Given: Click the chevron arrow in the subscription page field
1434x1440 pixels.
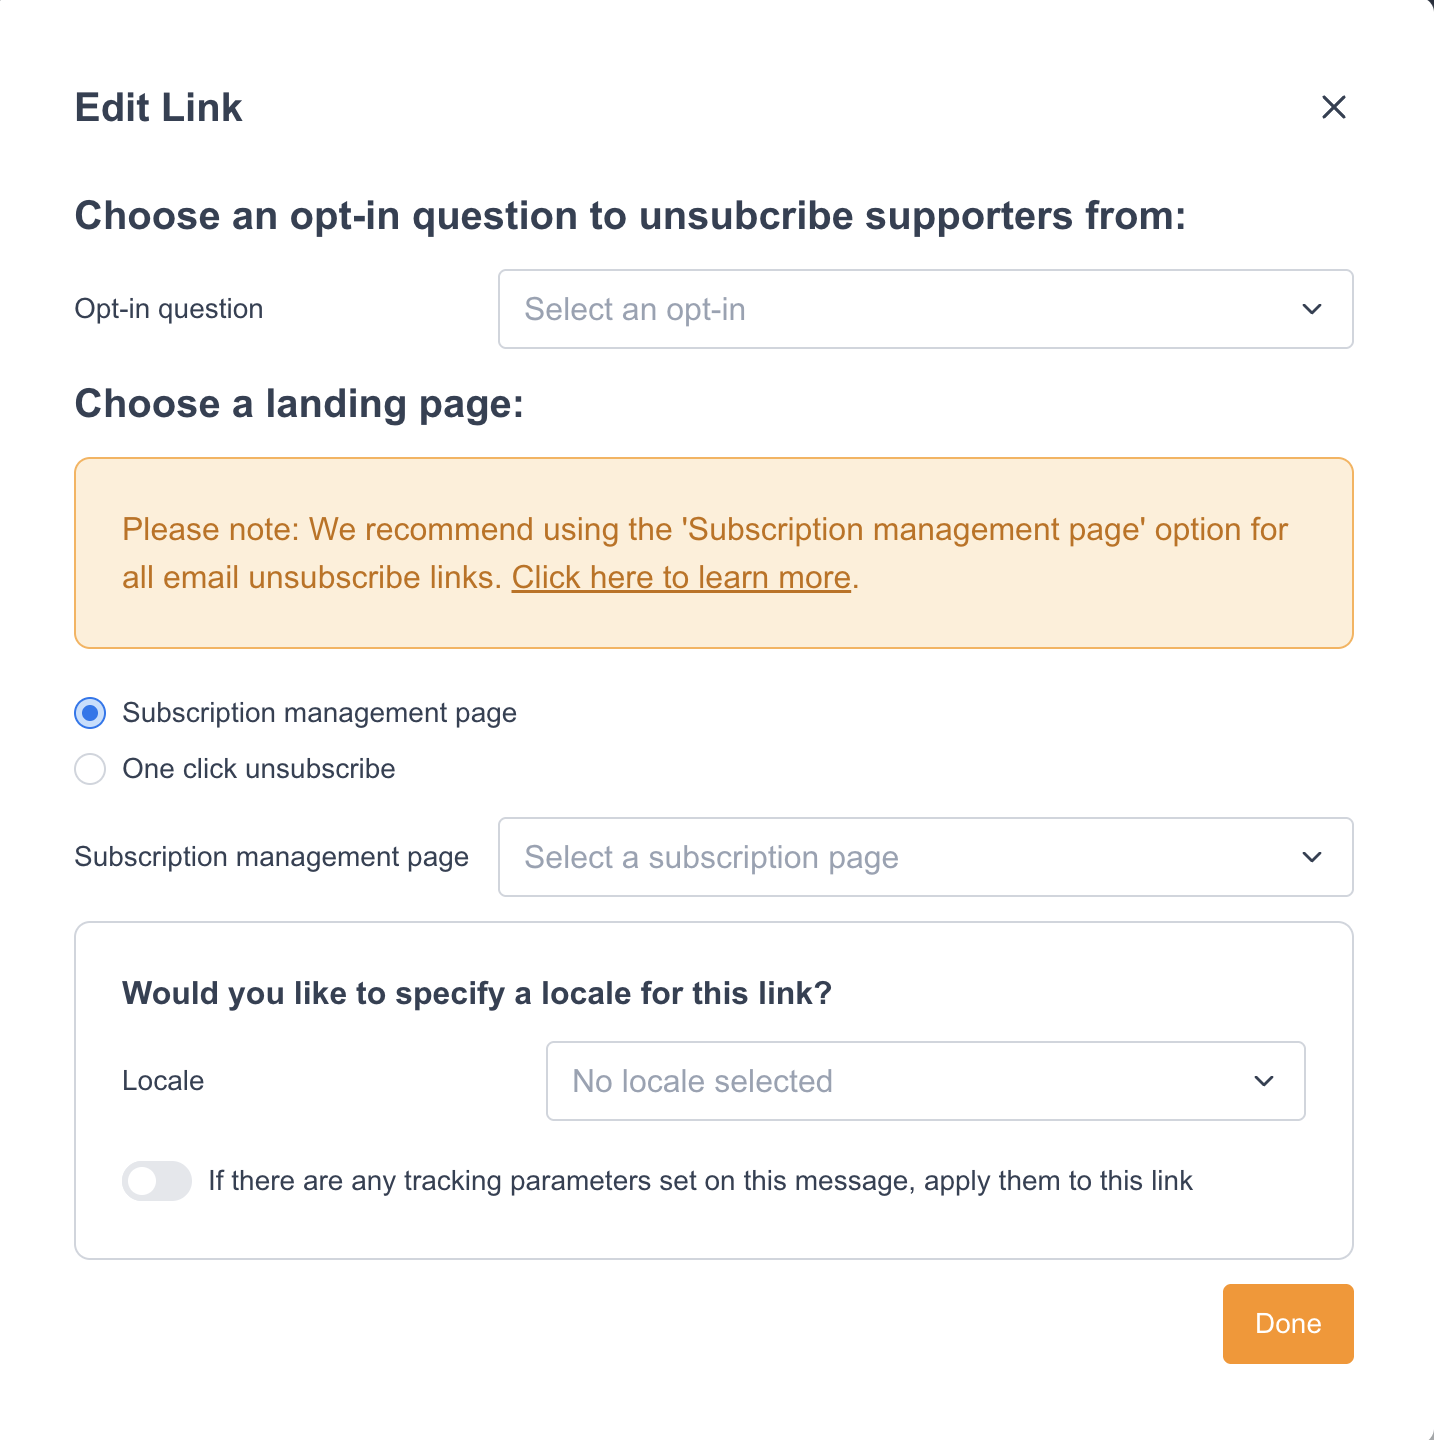Looking at the screenshot, I should click(x=1312, y=857).
